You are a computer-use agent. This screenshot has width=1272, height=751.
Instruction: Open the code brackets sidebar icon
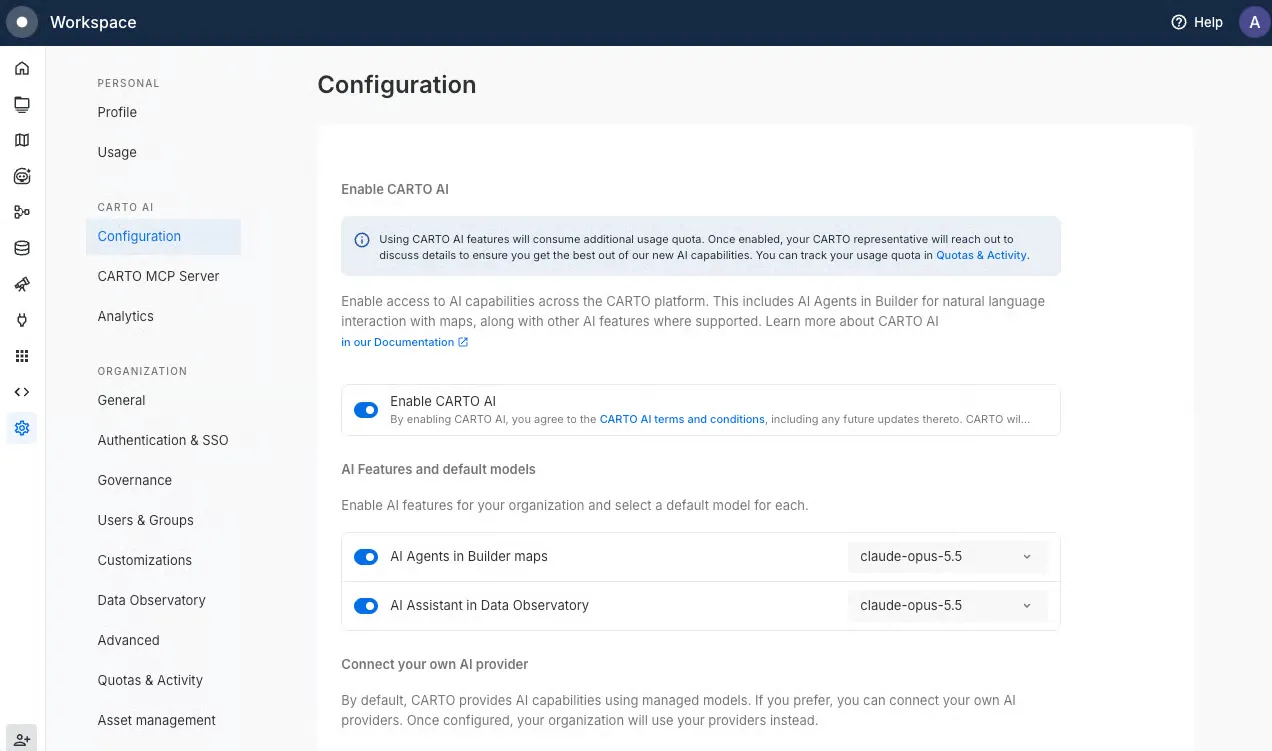(22, 392)
